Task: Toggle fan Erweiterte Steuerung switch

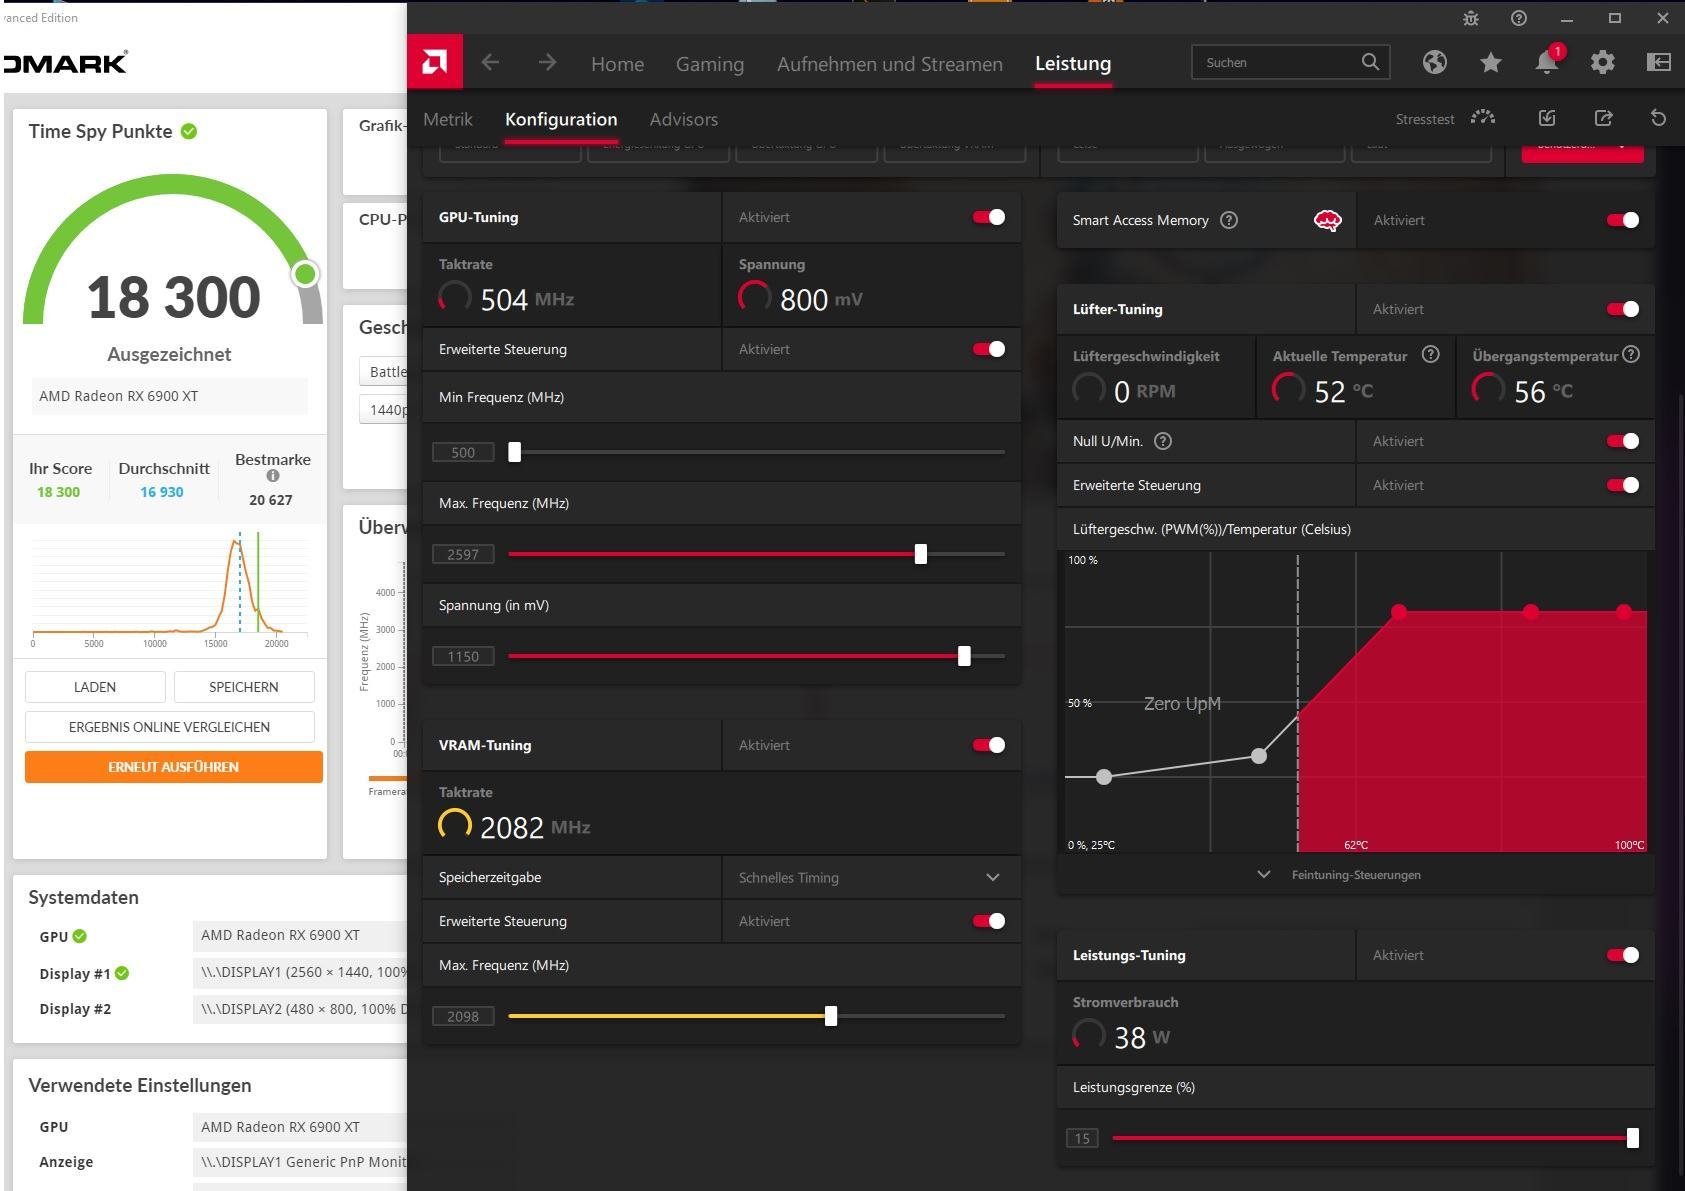Action: click(1623, 485)
